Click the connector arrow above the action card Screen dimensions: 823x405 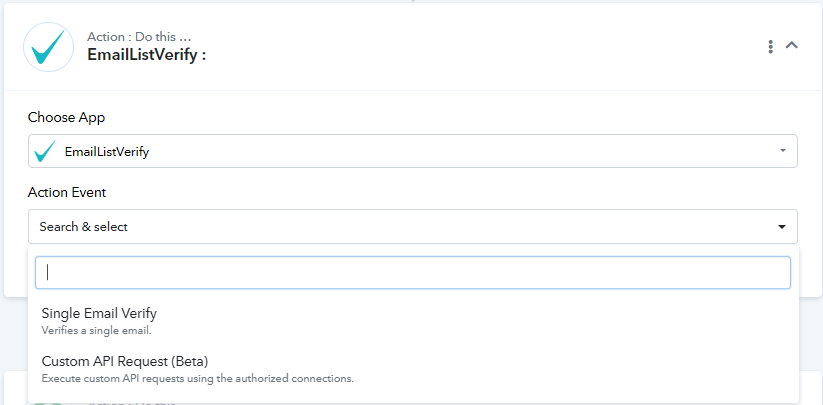click(413, 1)
